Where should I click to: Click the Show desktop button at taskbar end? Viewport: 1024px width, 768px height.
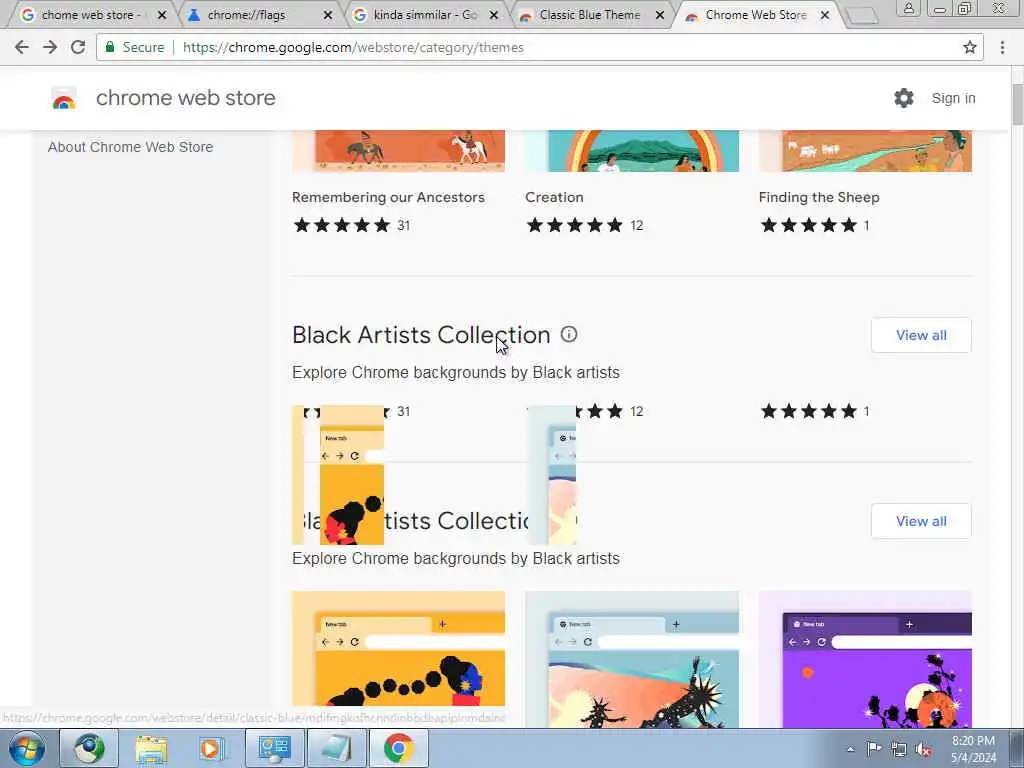(1016, 748)
